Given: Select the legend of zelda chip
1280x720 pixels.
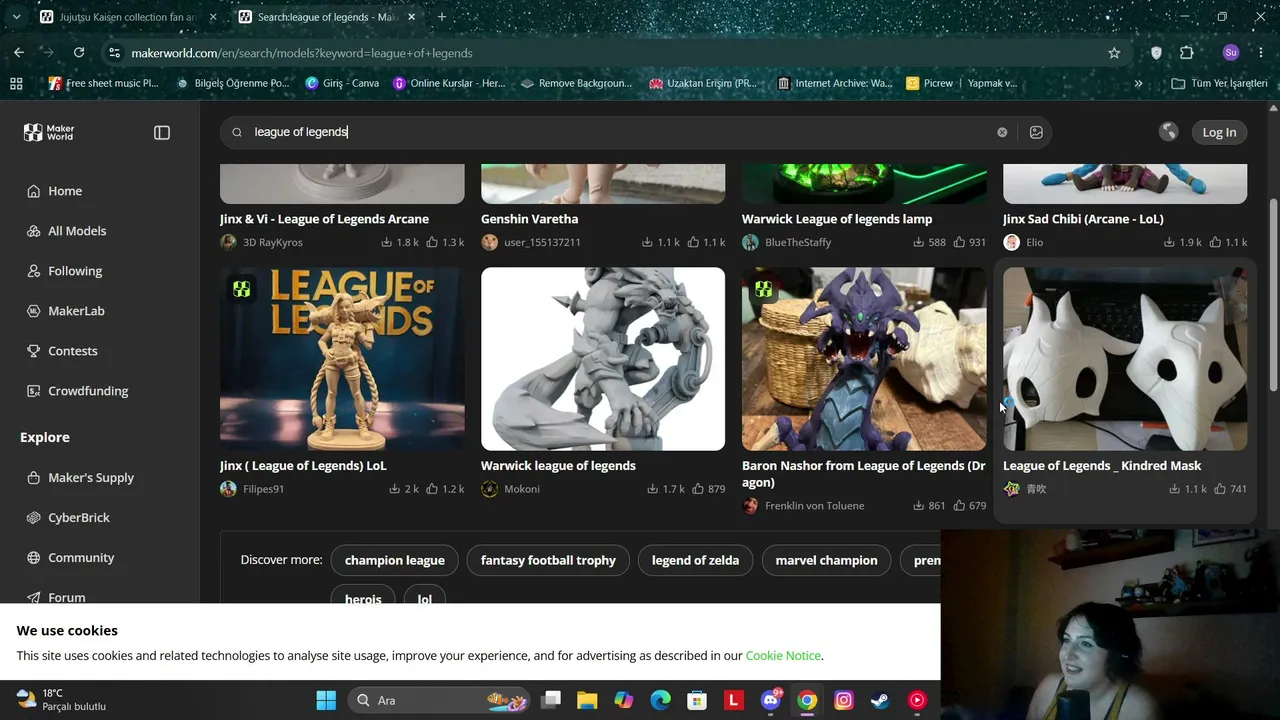Looking at the screenshot, I should click(x=695, y=560).
